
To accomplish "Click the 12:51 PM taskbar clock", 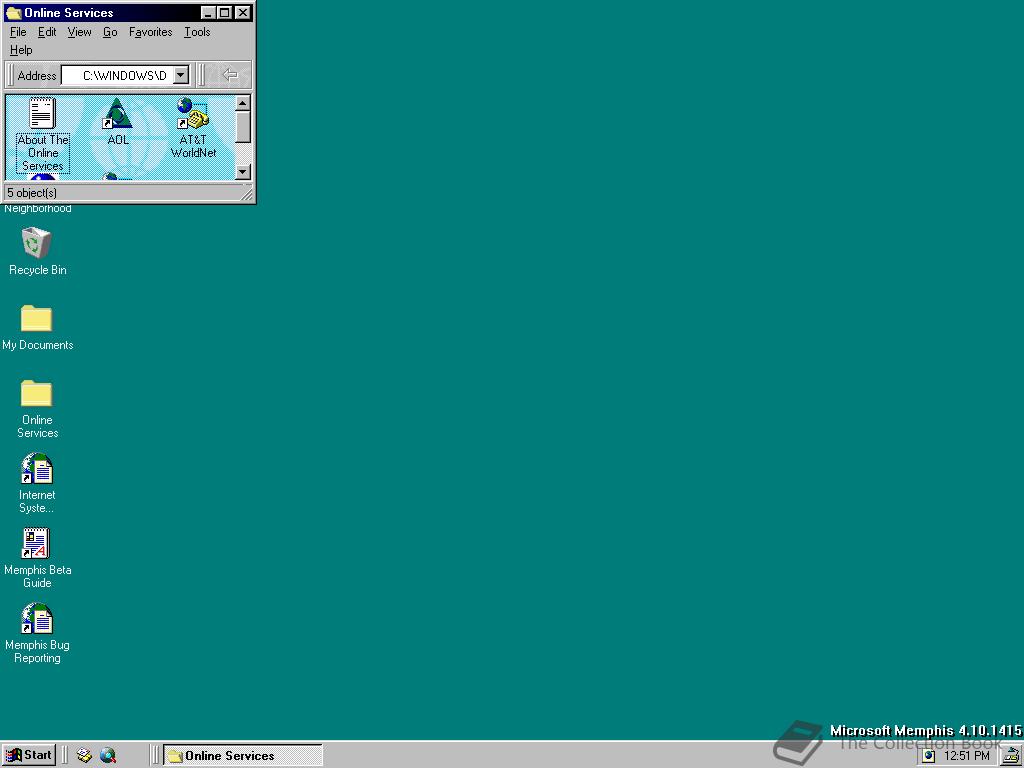I will (967, 756).
